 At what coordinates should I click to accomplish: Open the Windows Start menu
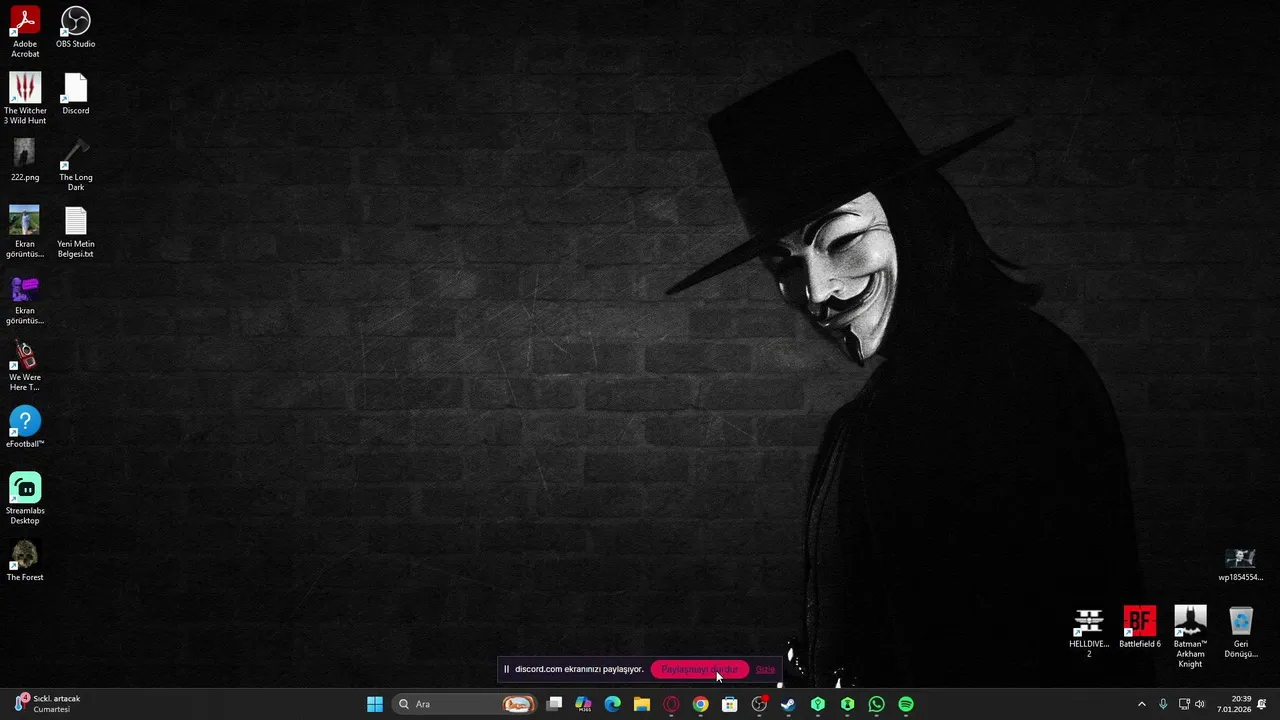[375, 704]
